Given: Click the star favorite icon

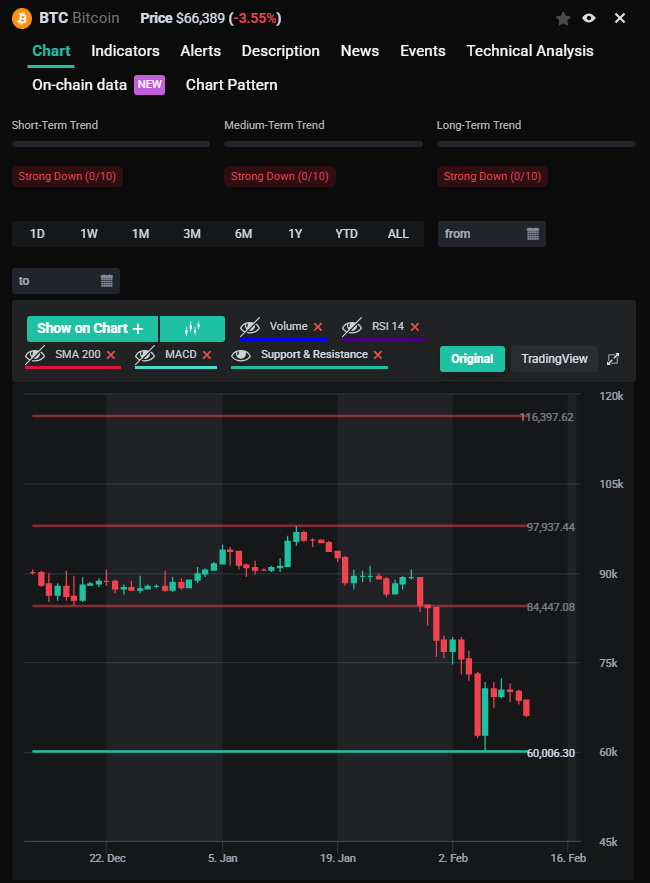Looking at the screenshot, I should click(x=563, y=19).
